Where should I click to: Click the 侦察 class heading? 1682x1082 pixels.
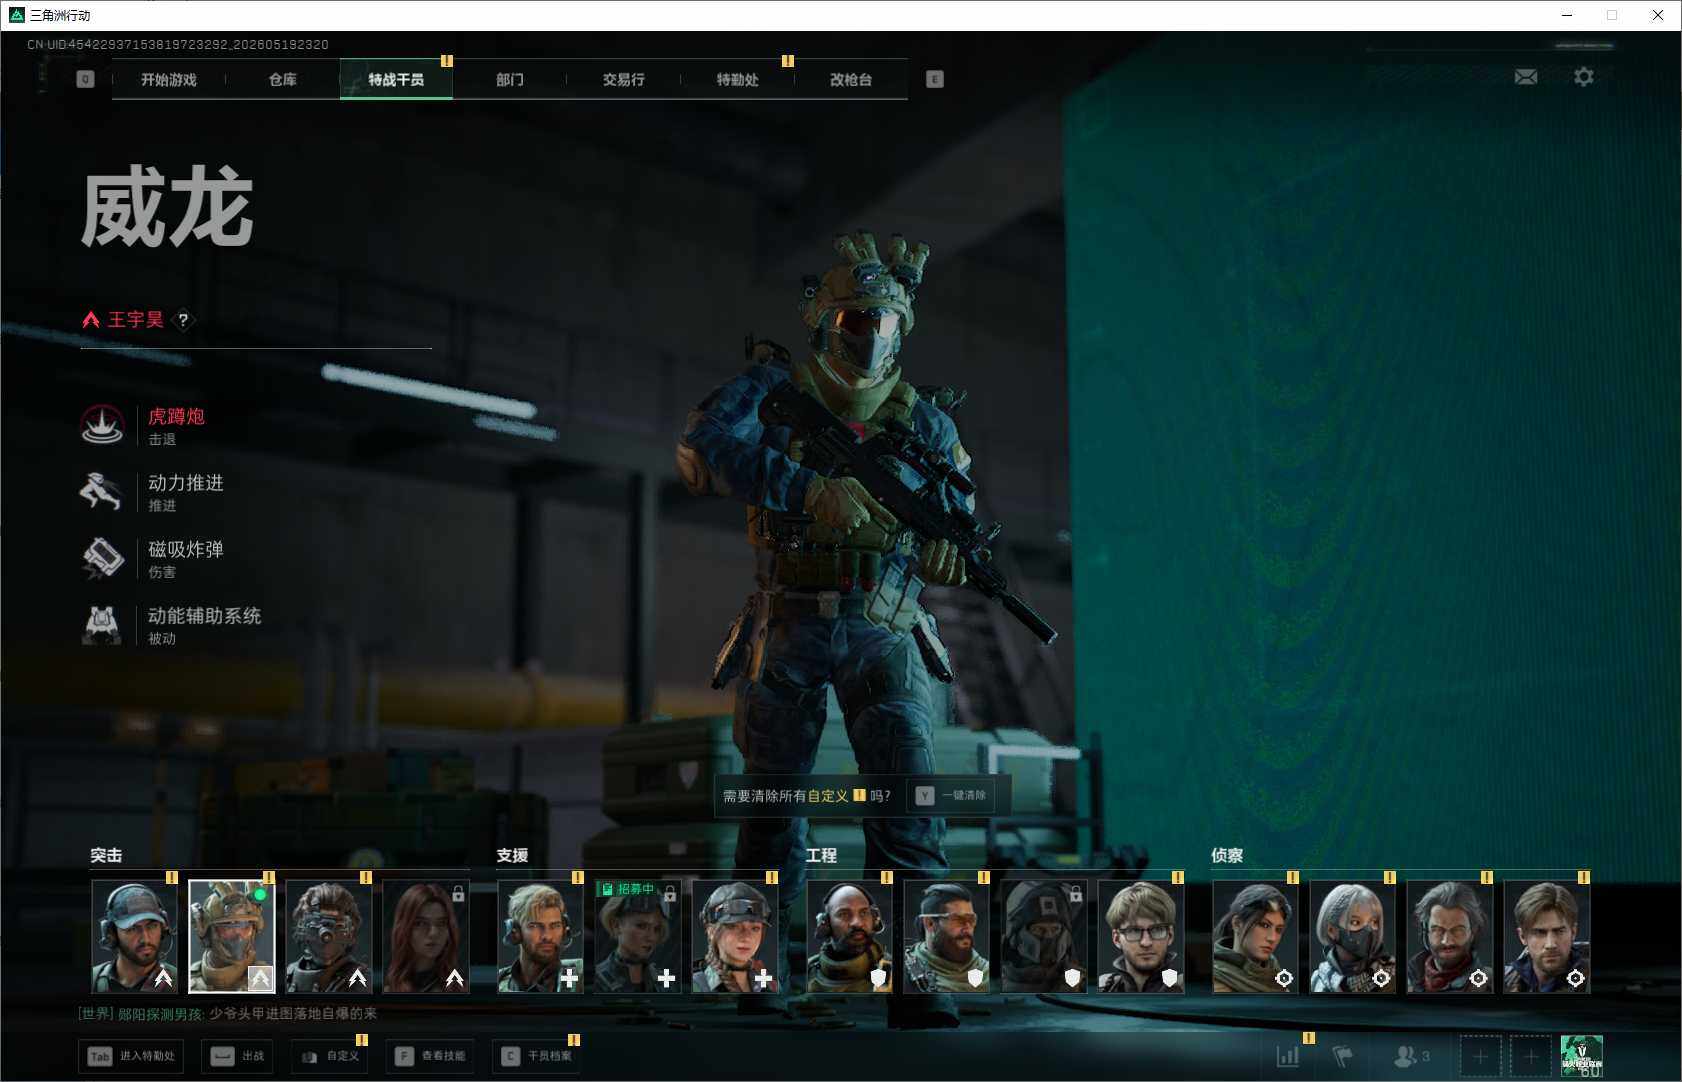[x=1227, y=856]
